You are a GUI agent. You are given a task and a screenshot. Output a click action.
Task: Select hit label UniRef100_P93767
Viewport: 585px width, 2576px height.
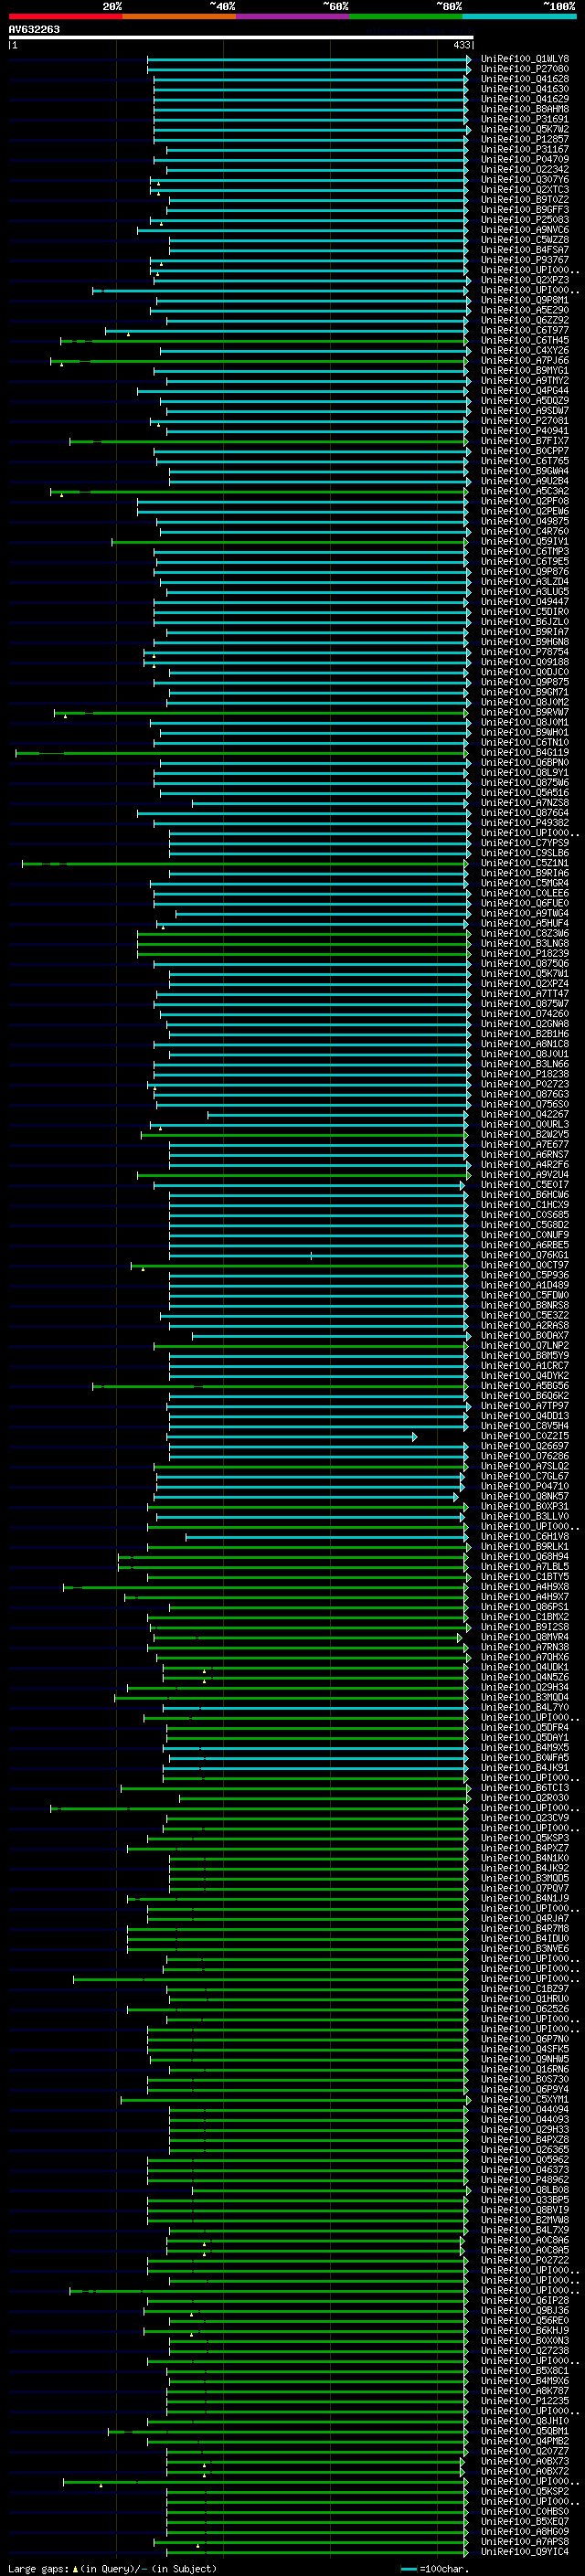525,260
